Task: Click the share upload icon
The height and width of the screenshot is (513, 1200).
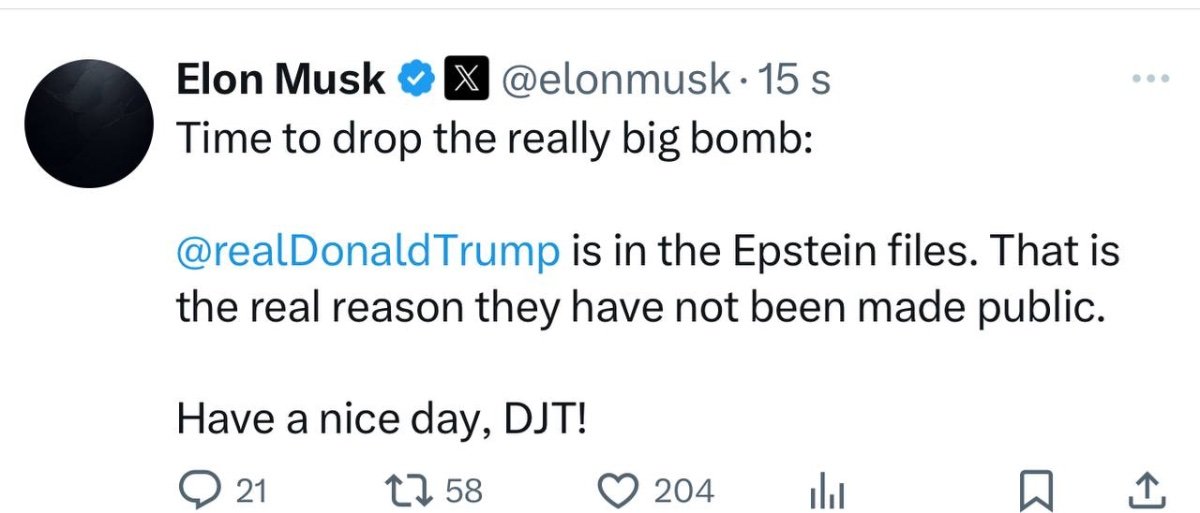Action: click(x=1143, y=490)
